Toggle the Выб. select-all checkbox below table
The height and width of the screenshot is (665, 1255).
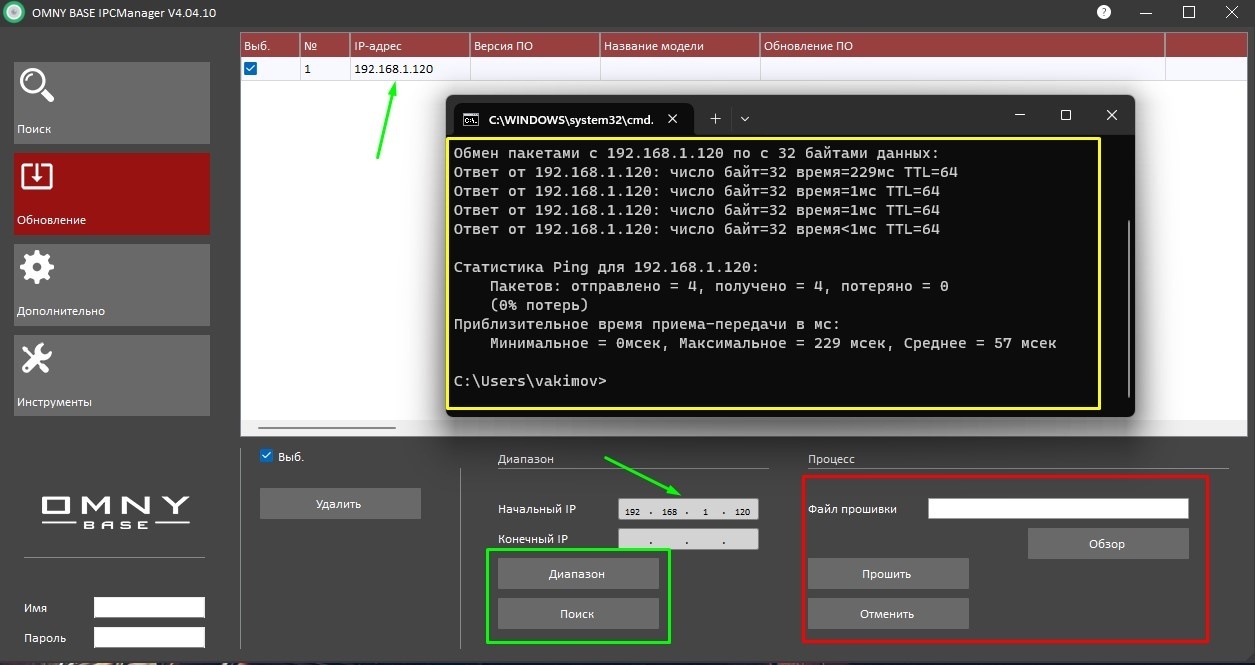(266, 456)
